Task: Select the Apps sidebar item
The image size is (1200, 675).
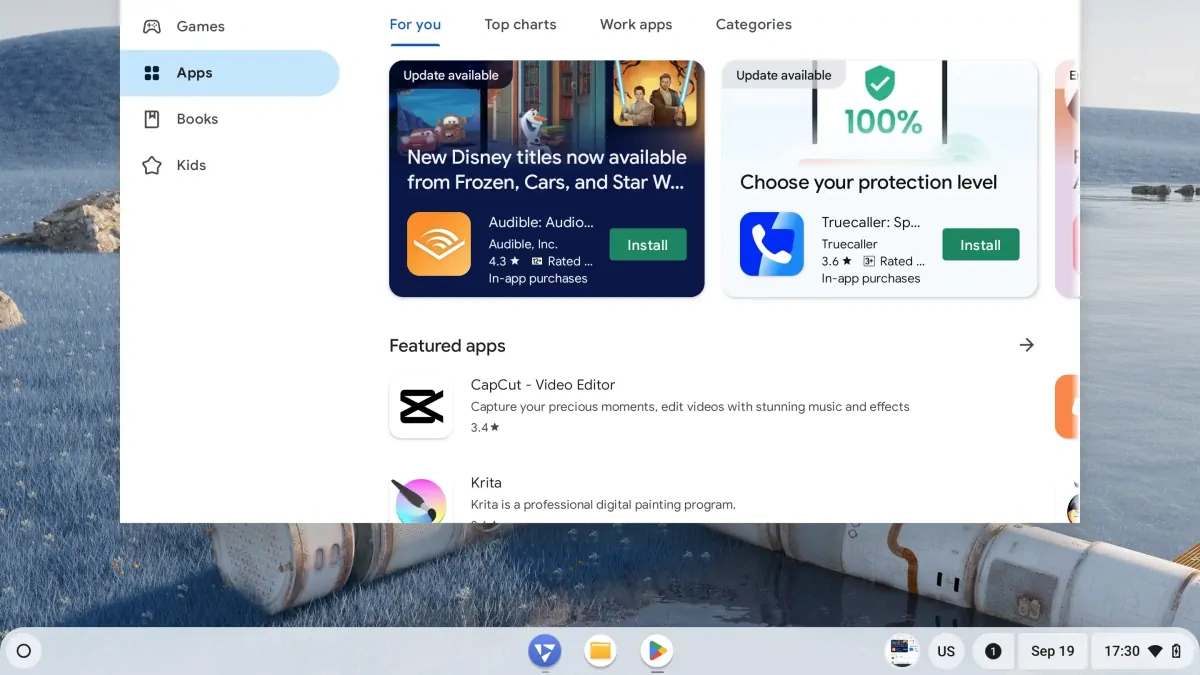Action: 229,73
